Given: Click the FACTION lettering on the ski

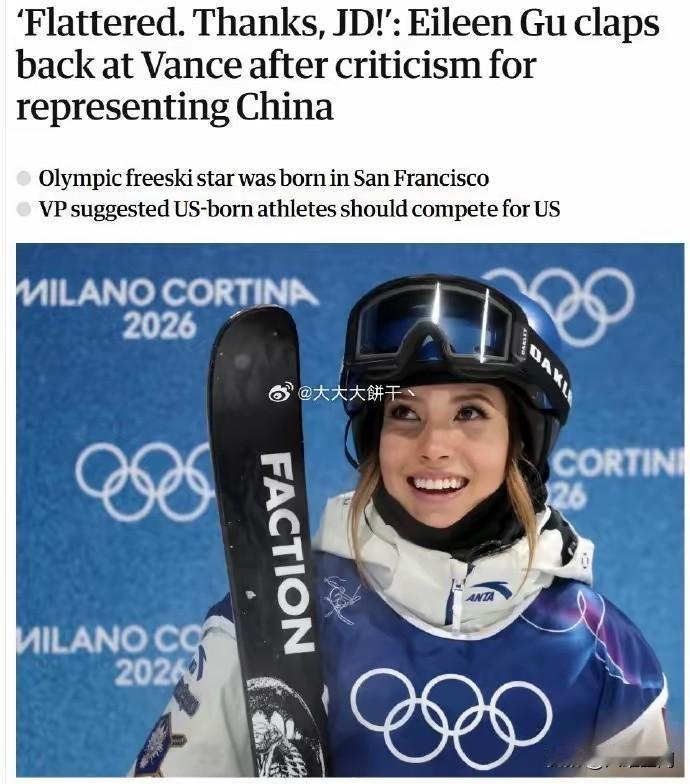Looking at the screenshot, I should [286, 552].
